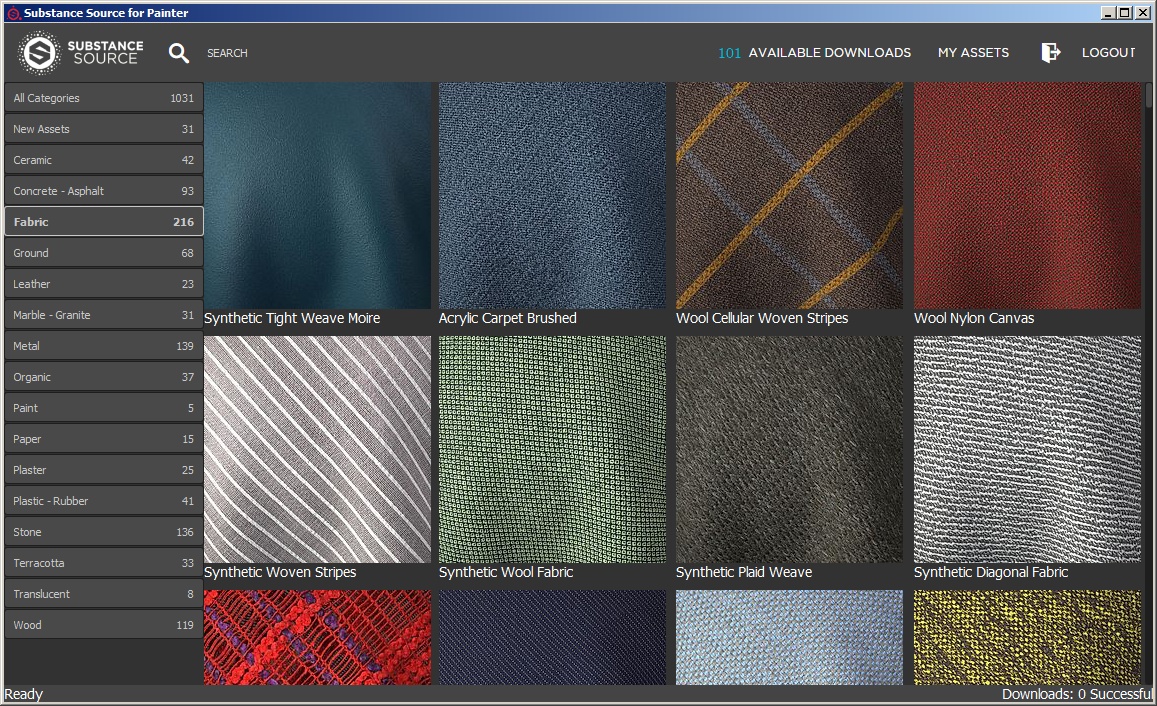
Task: Open Acrylic Carpet Brushed thumbnail
Action: (x=552, y=195)
